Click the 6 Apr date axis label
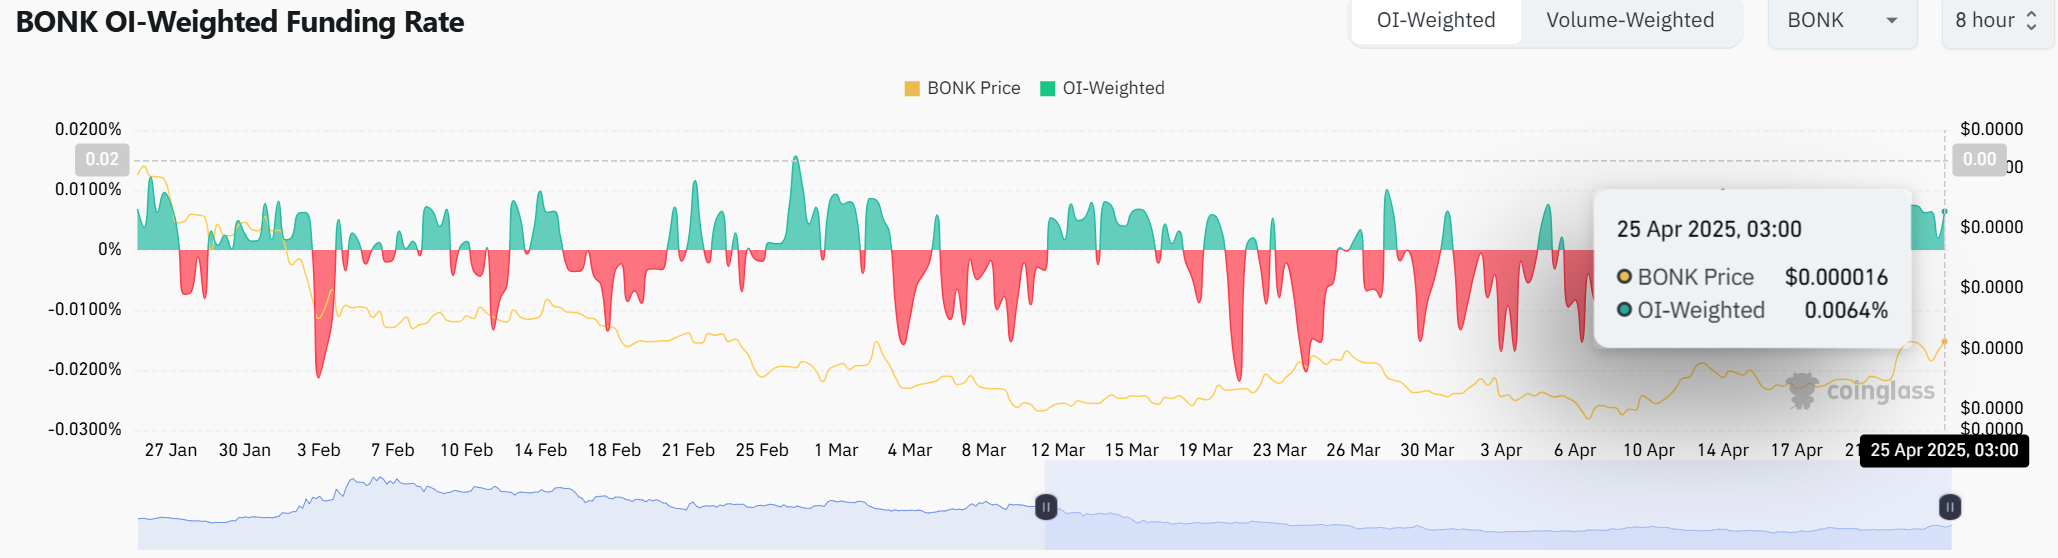The height and width of the screenshot is (558, 2058). pos(1575,450)
